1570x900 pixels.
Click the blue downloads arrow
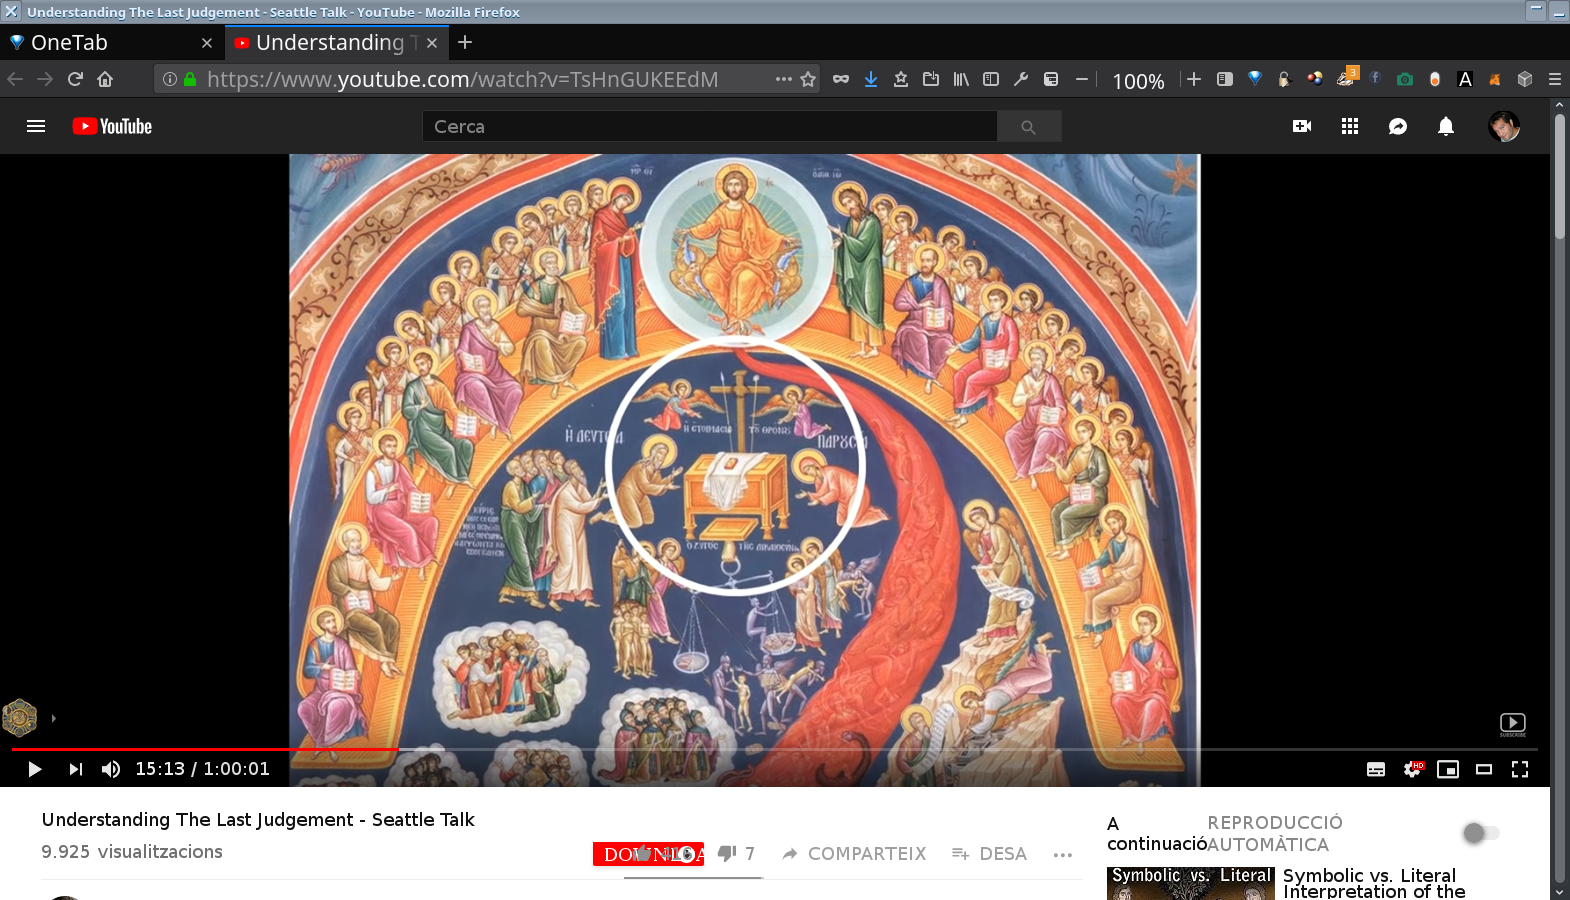click(x=871, y=79)
